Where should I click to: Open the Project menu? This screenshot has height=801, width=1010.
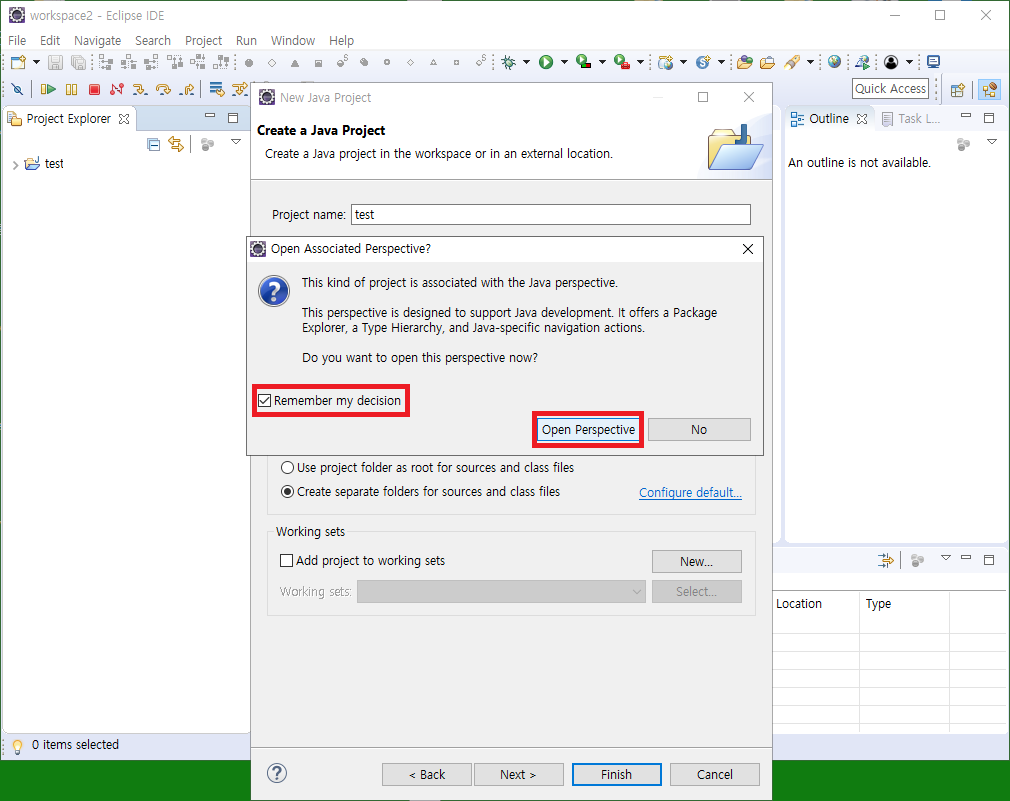(204, 41)
